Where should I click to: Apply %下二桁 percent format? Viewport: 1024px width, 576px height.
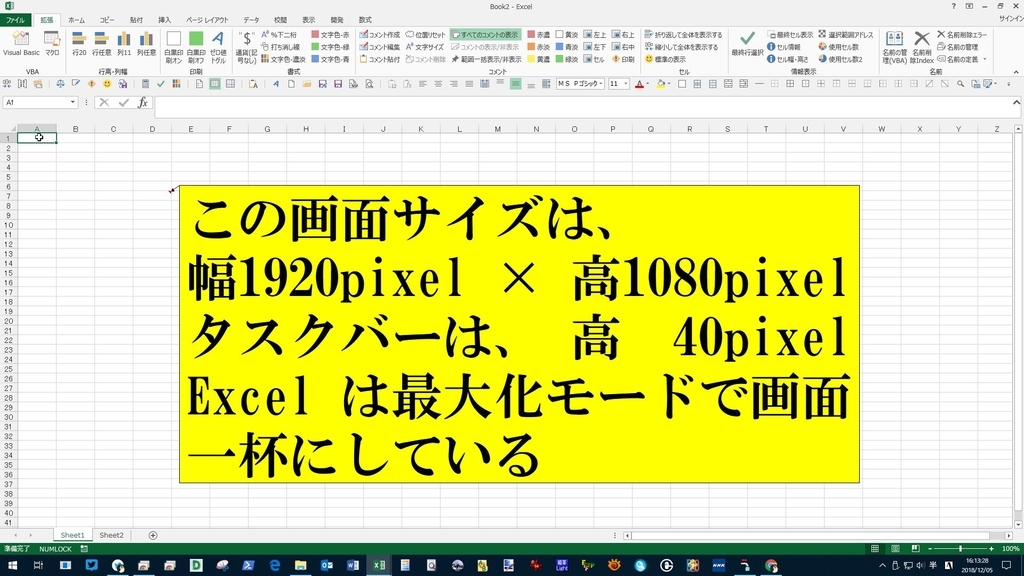279,35
